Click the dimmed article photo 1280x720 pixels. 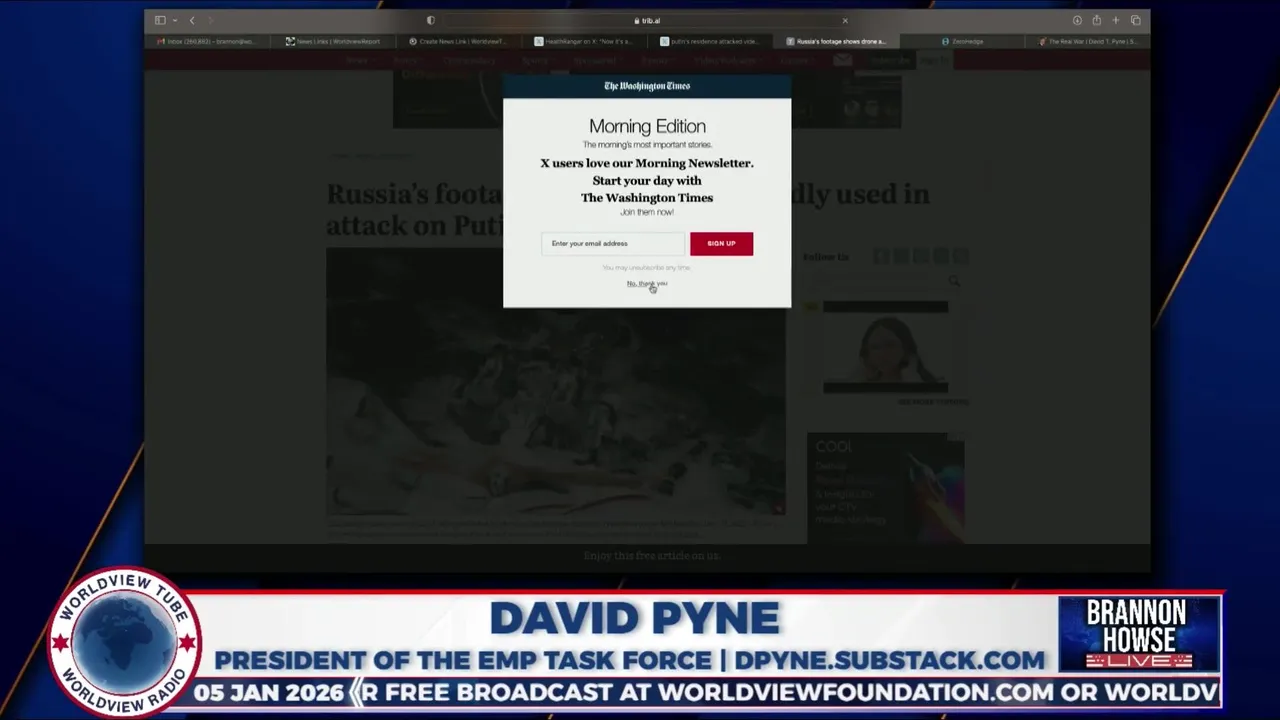click(x=555, y=381)
